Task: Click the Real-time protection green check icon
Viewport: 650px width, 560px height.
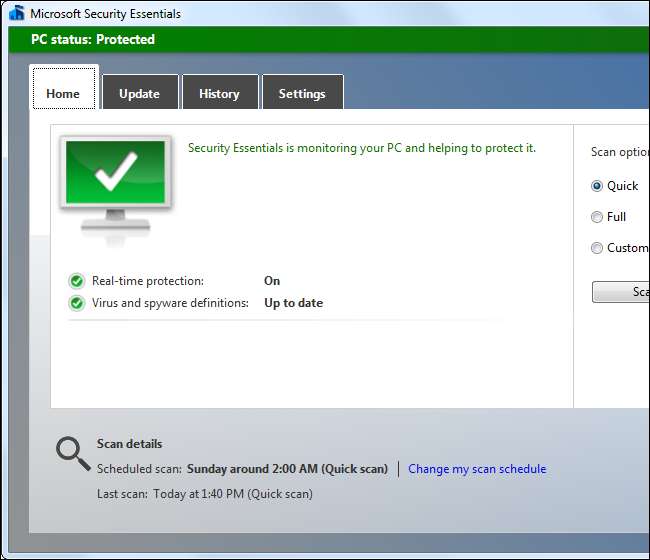Action: [x=77, y=281]
